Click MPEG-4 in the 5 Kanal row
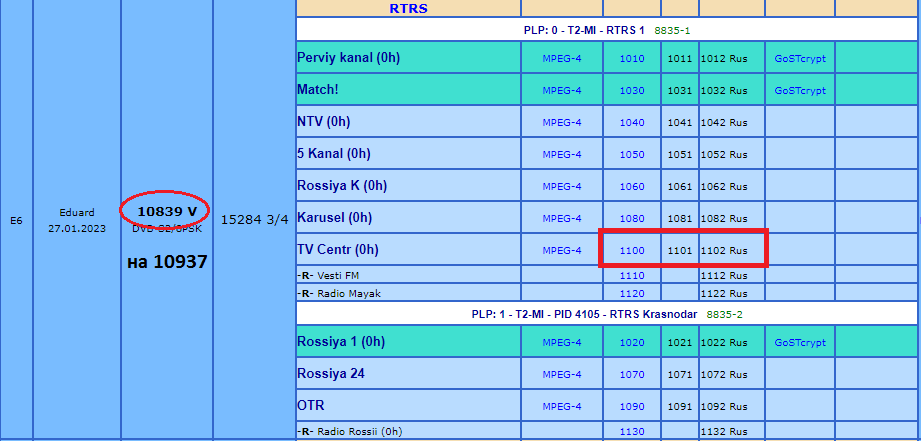Screen dimensions: 921x441 click(x=562, y=154)
